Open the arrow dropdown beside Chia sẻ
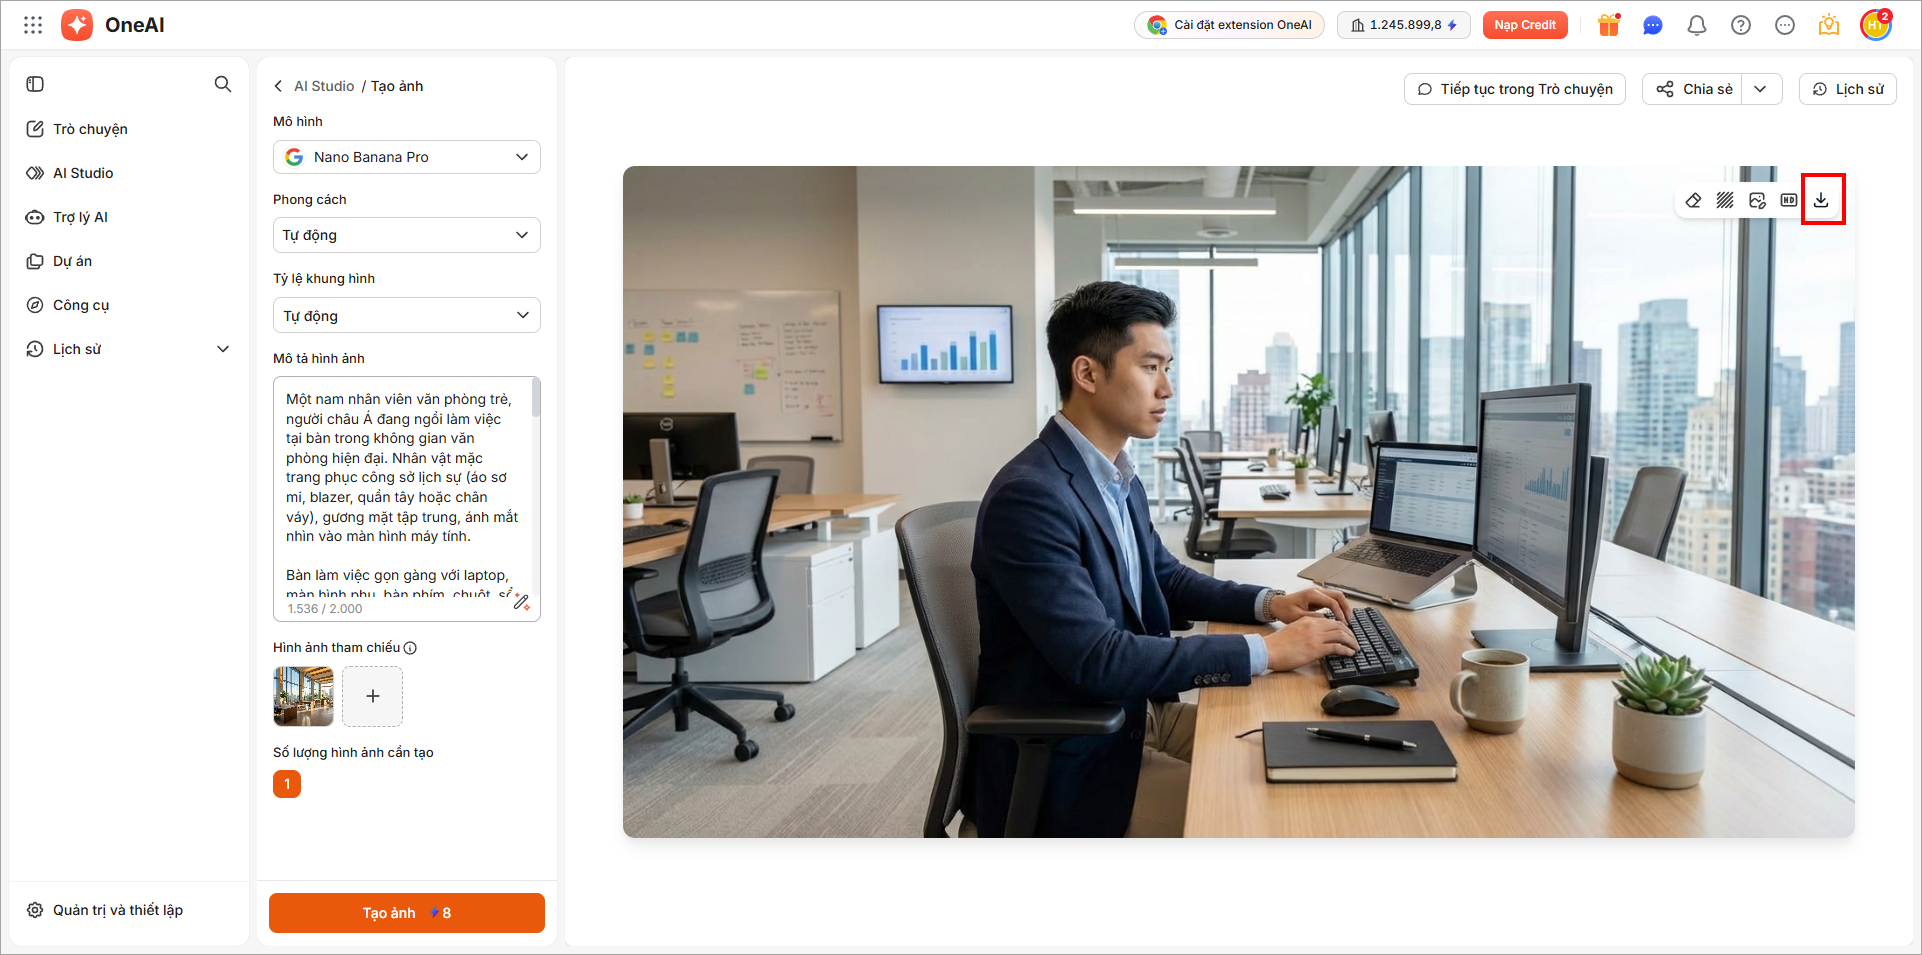1922x955 pixels. [x=1761, y=89]
